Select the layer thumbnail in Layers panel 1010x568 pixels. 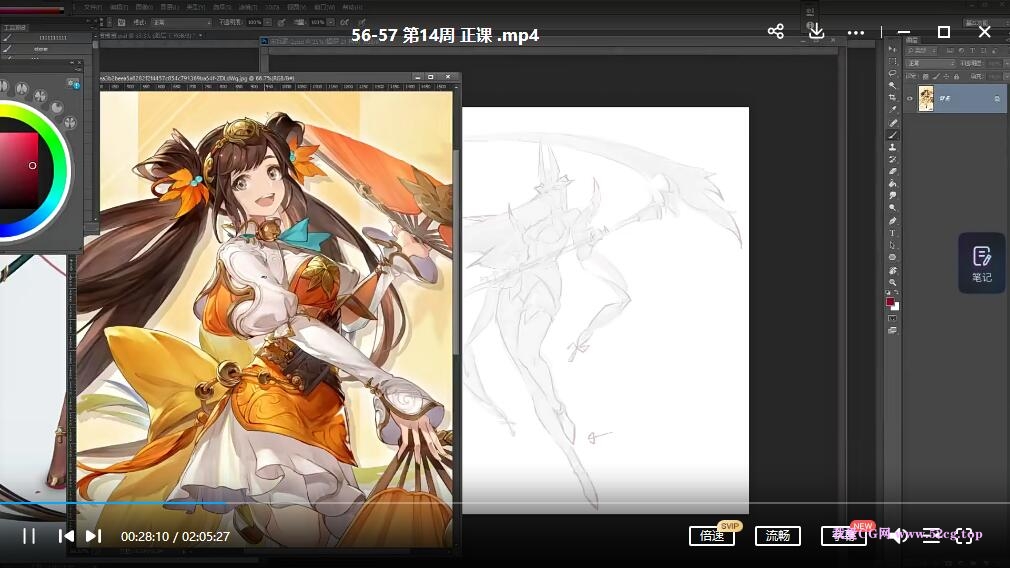click(926, 99)
